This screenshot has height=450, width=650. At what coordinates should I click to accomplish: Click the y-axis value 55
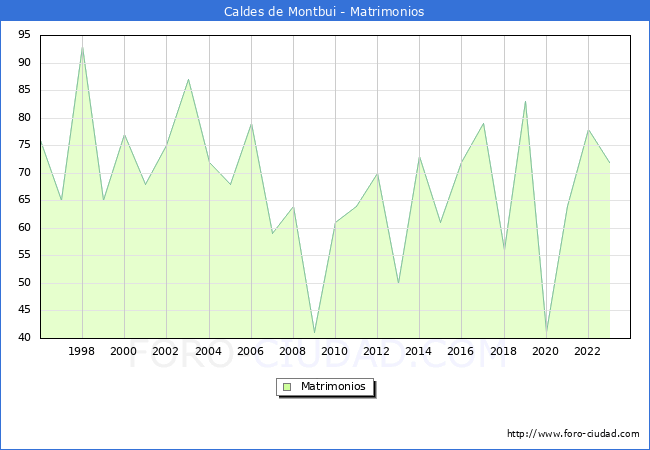[x=24, y=255]
